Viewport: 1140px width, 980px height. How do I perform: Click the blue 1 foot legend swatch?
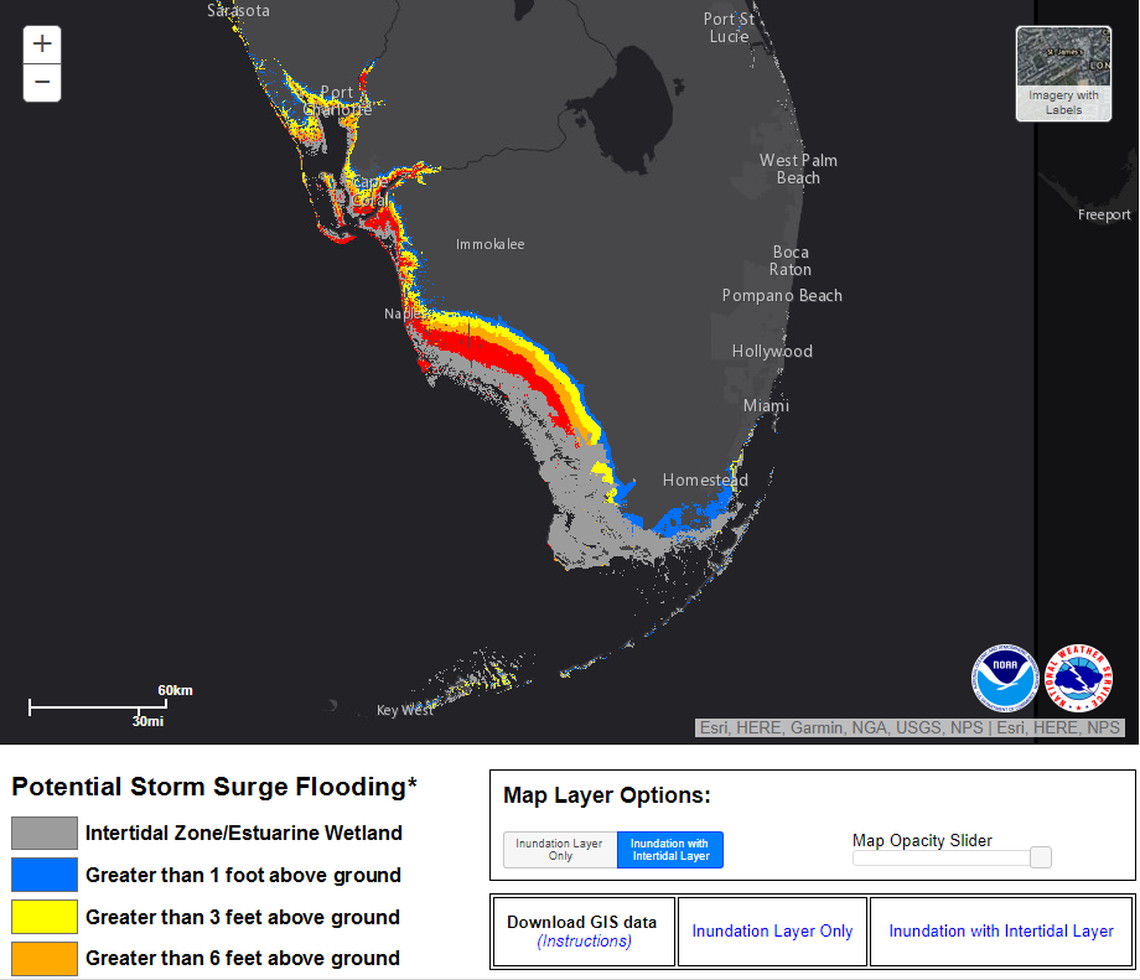44,875
